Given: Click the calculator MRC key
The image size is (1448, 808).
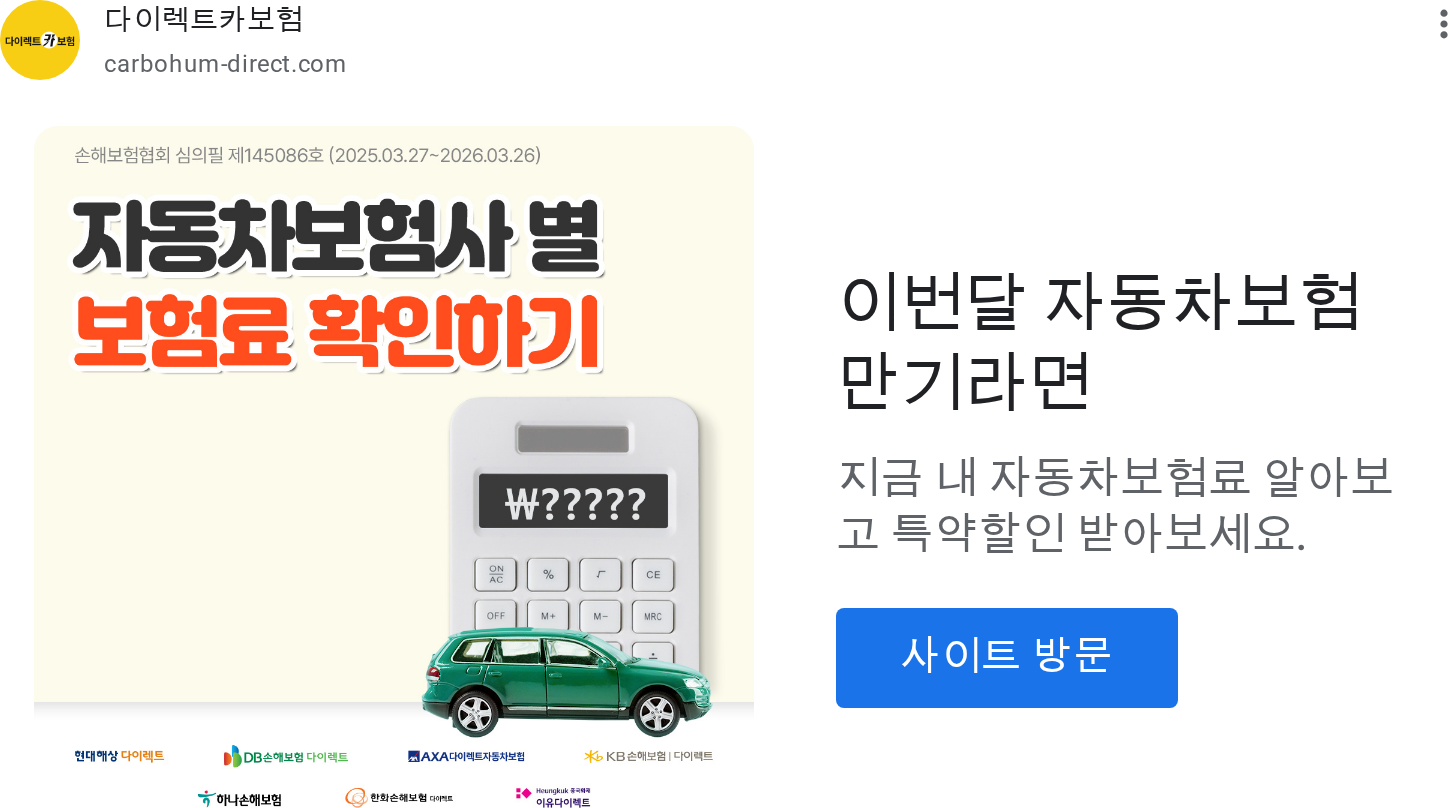Looking at the screenshot, I should click(x=653, y=616).
